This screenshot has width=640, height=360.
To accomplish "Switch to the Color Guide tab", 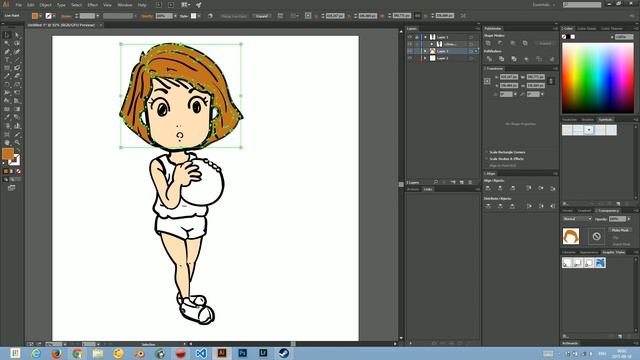I will coord(587,29).
